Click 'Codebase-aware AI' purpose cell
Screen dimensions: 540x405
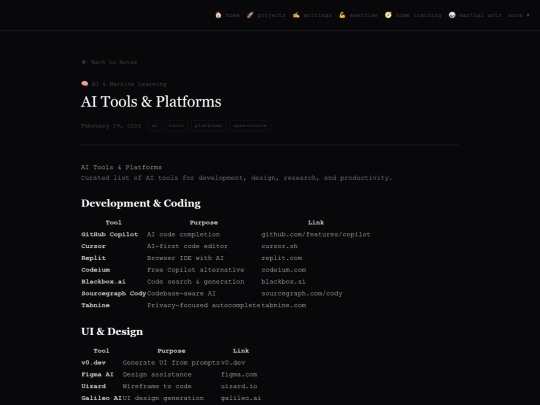(181, 293)
